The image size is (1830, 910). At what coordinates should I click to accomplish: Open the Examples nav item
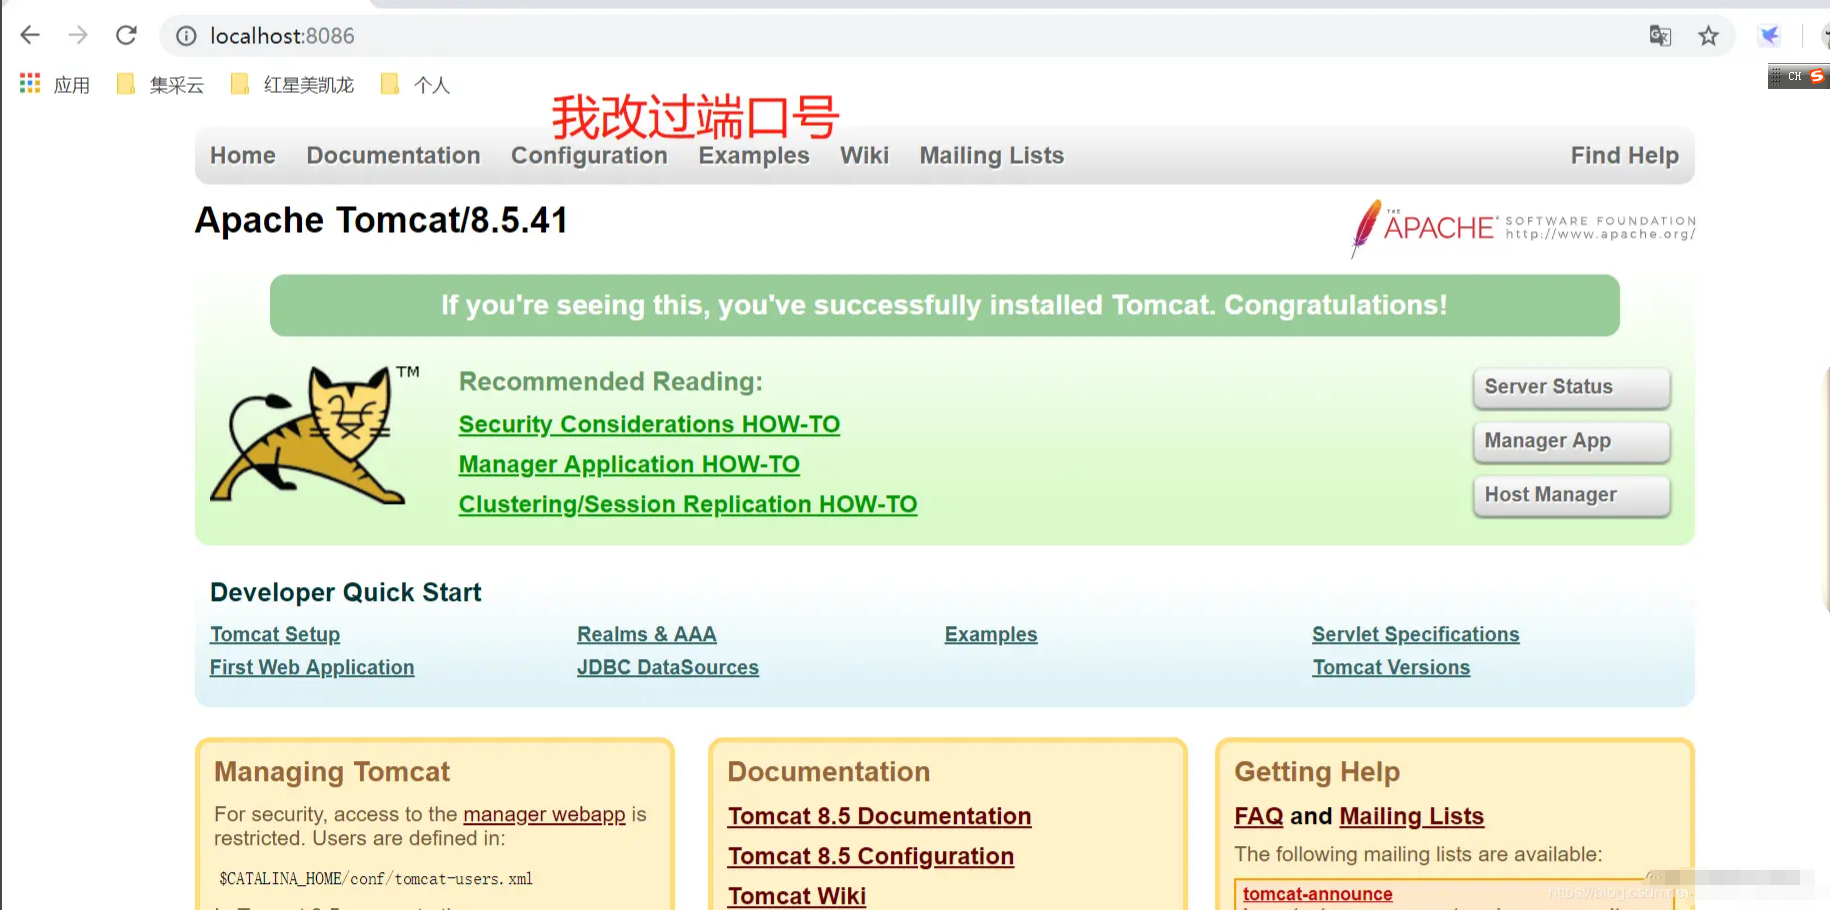point(754,156)
